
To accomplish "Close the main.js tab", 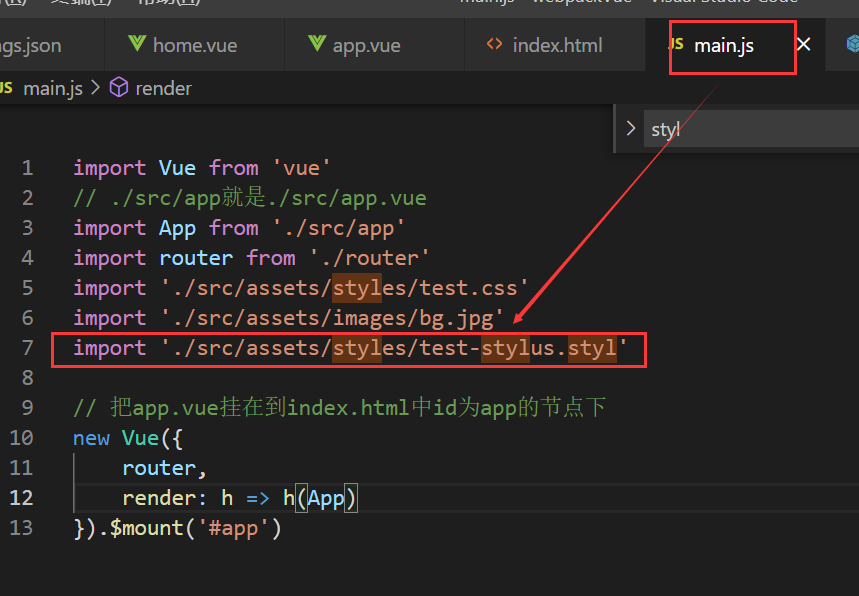I will [x=803, y=44].
